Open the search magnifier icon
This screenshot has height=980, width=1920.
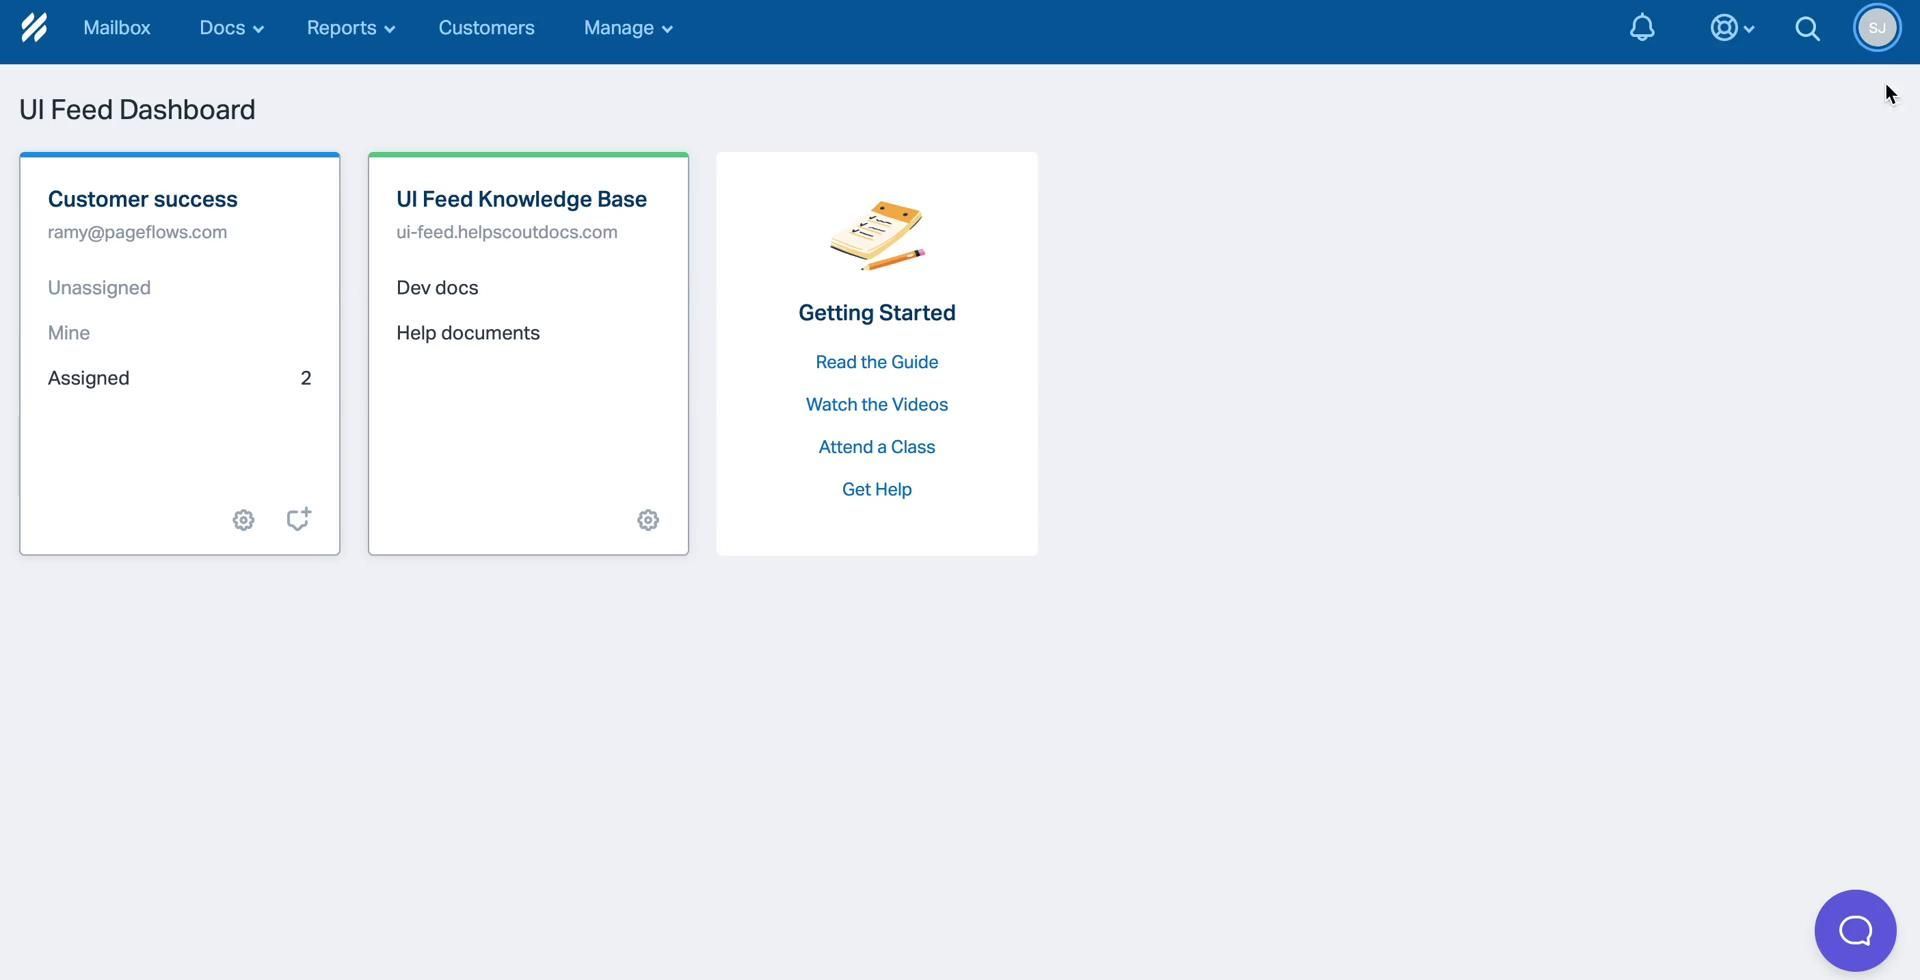click(x=1807, y=28)
